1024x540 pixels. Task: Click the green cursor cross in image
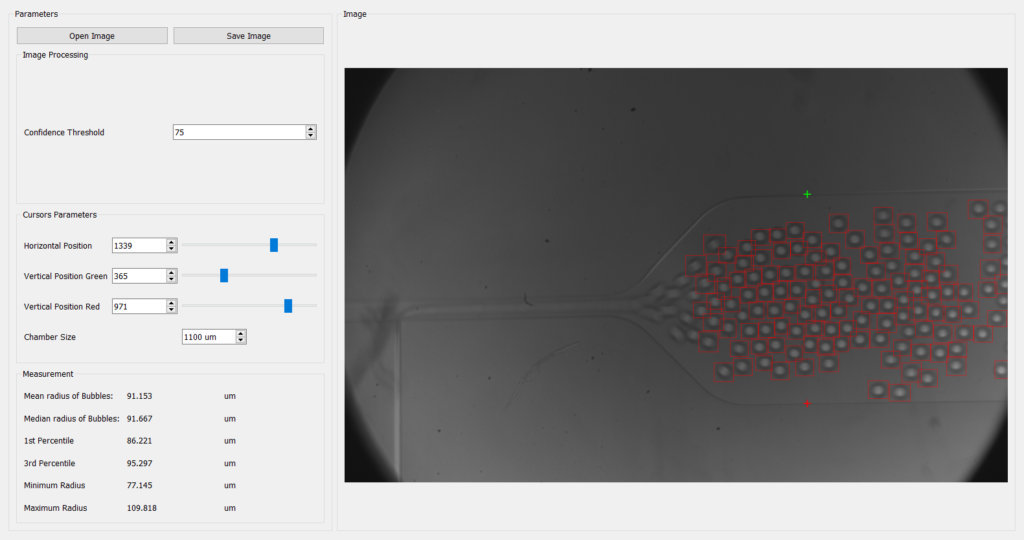(807, 194)
